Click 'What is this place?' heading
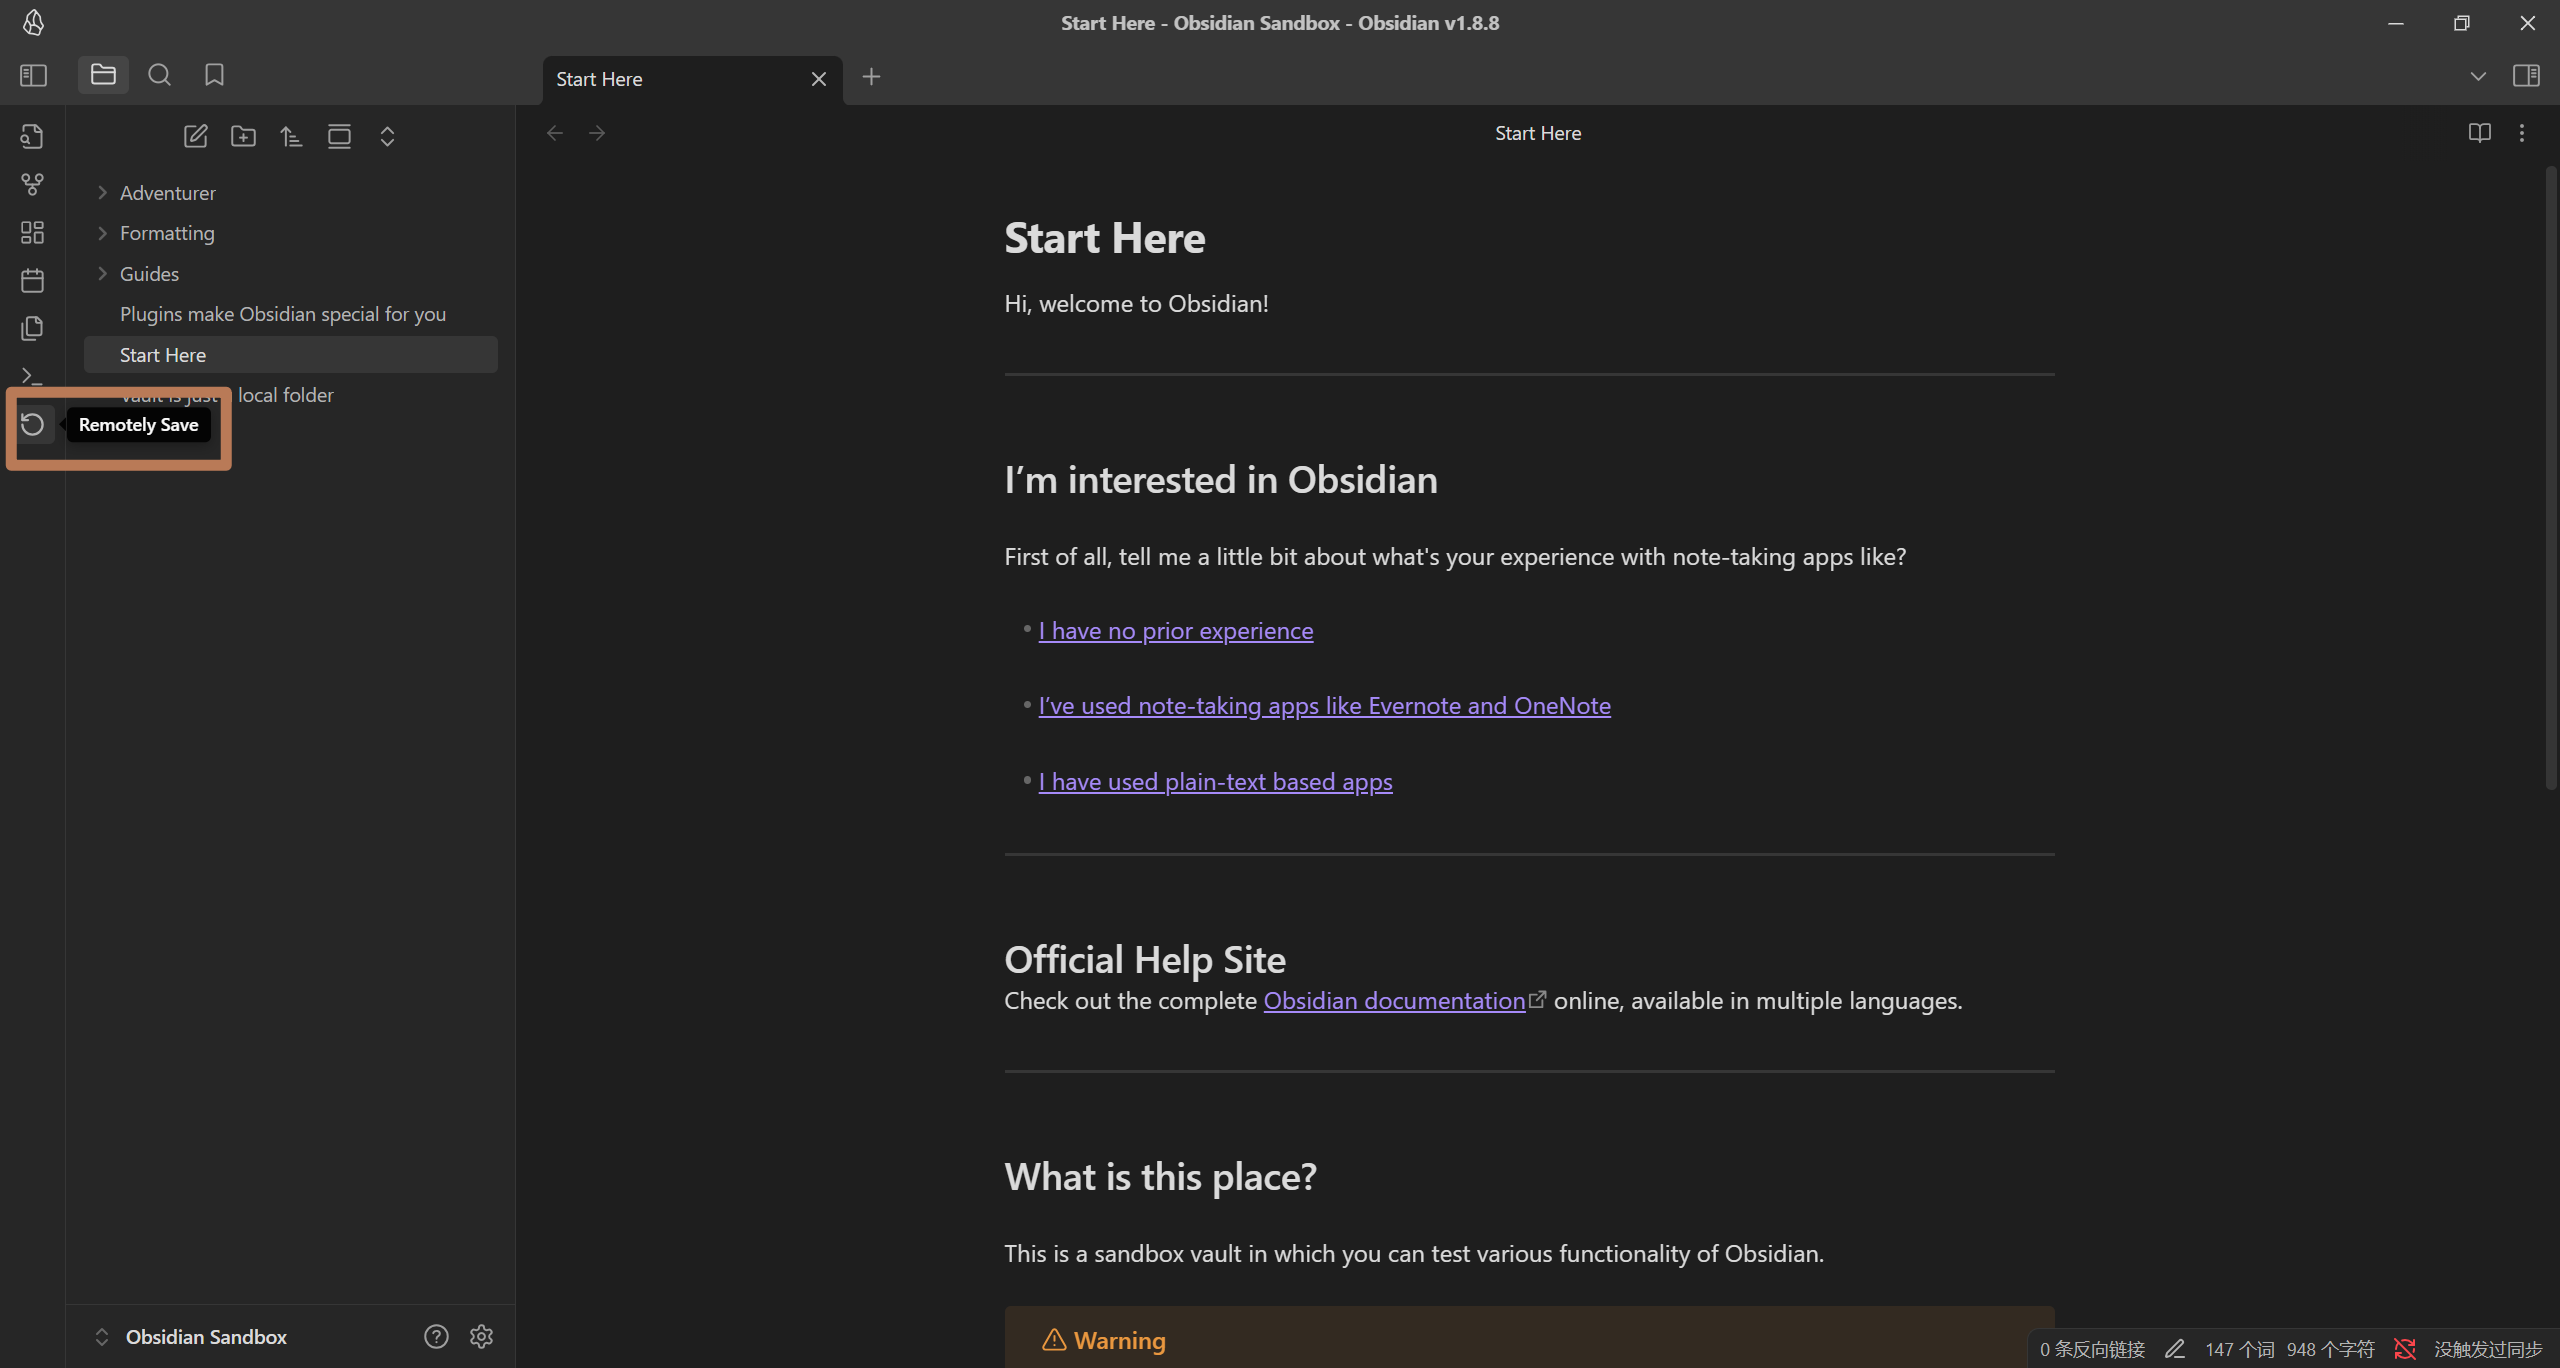 tap(1160, 1177)
